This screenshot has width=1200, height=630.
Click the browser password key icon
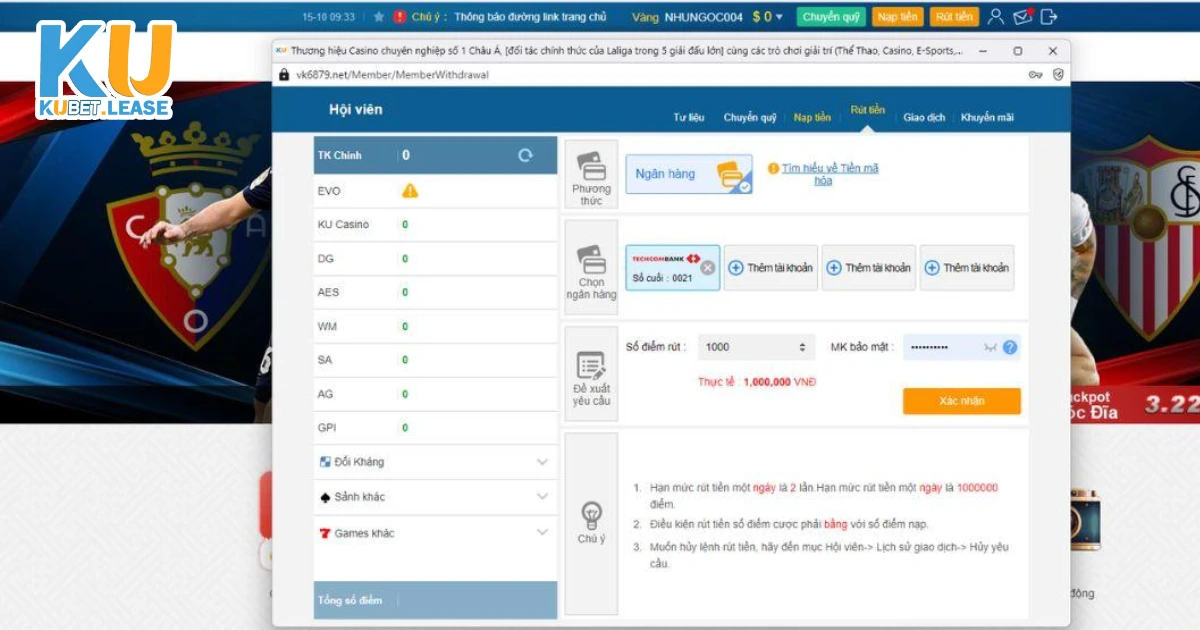point(1036,74)
